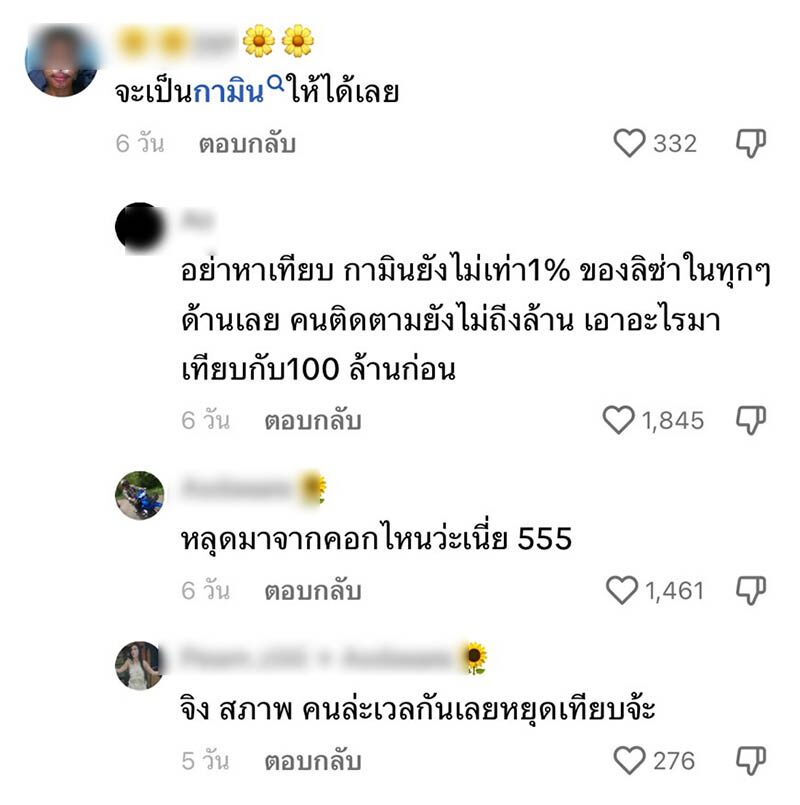Open the top commenter's profile picture
Image resolution: width=800 pixels, height=805 pixels.
tap(62, 60)
